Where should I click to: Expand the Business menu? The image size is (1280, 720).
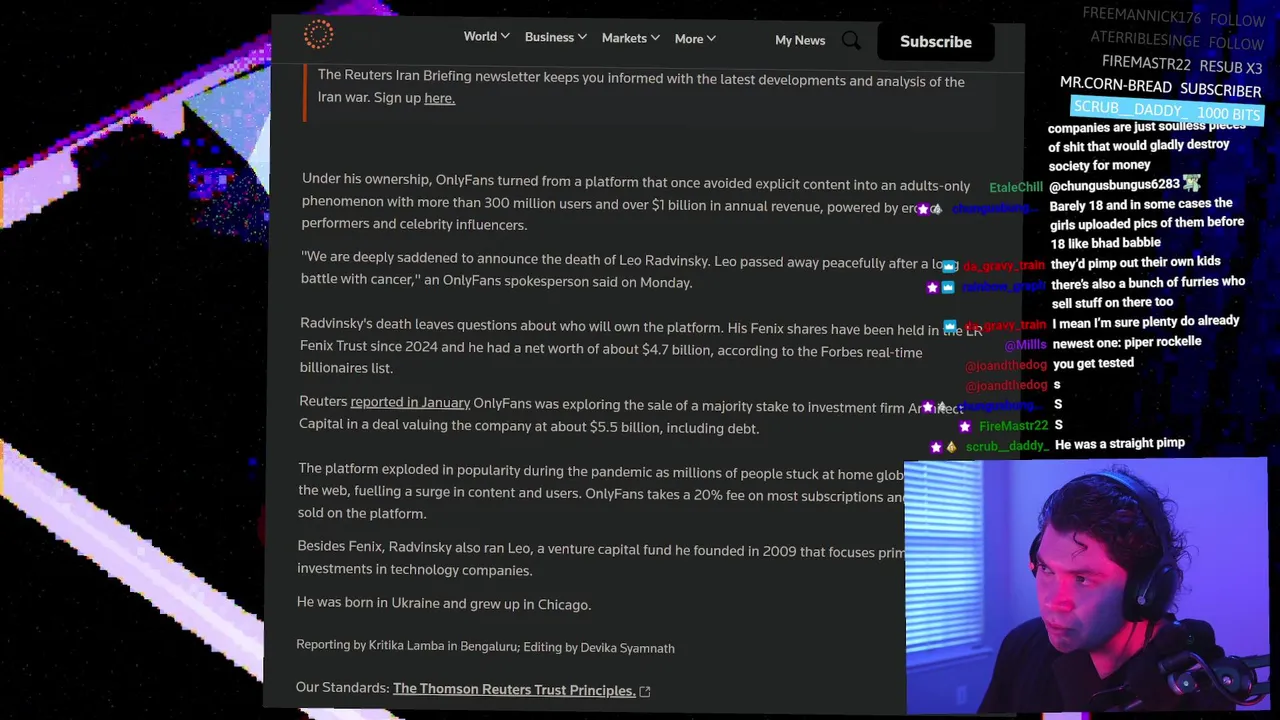point(555,38)
